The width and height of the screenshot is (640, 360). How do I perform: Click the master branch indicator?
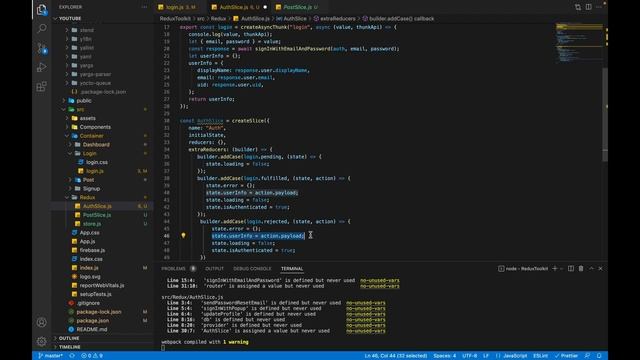tap(51, 356)
